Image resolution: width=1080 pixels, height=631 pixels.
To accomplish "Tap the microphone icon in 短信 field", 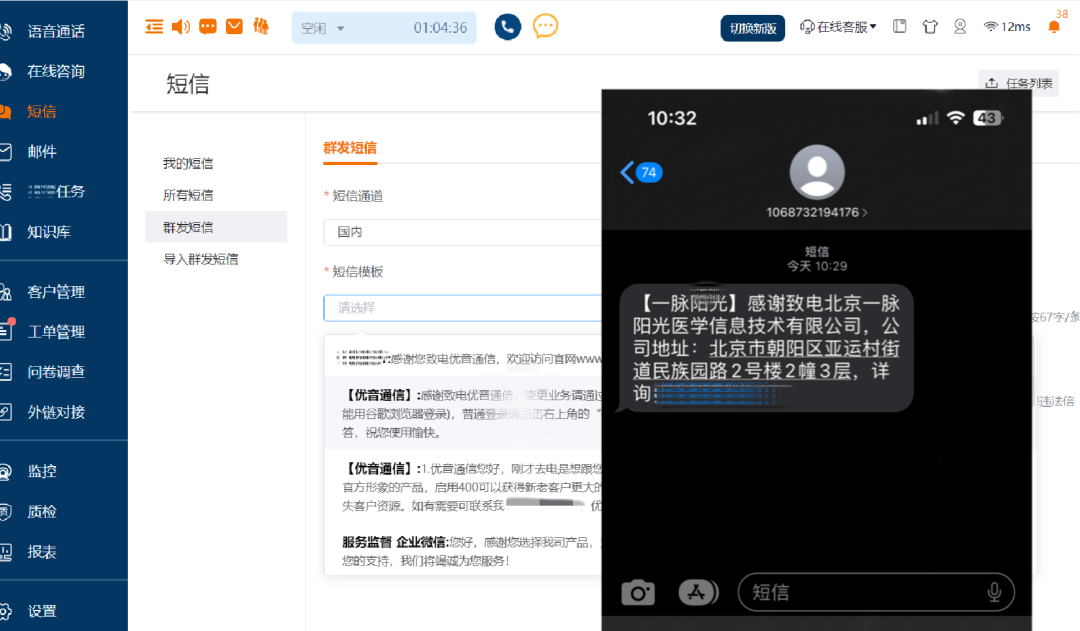I will (994, 592).
